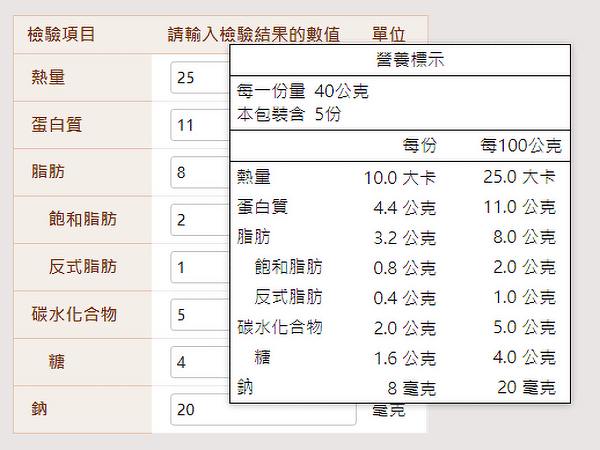Select the 每100公克 column heading
600x450 pixels.
(x=517, y=146)
